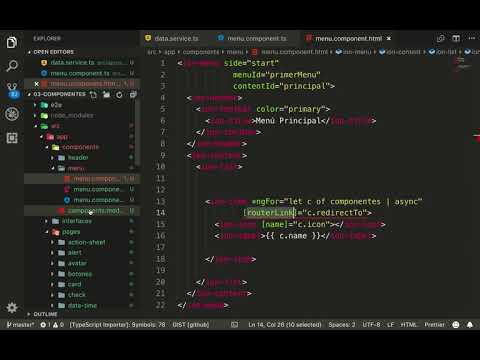Switch to the menu.component.ts tab
Image resolution: width=480 pixels, height=360 pixels.
pyautogui.click(x=257, y=39)
